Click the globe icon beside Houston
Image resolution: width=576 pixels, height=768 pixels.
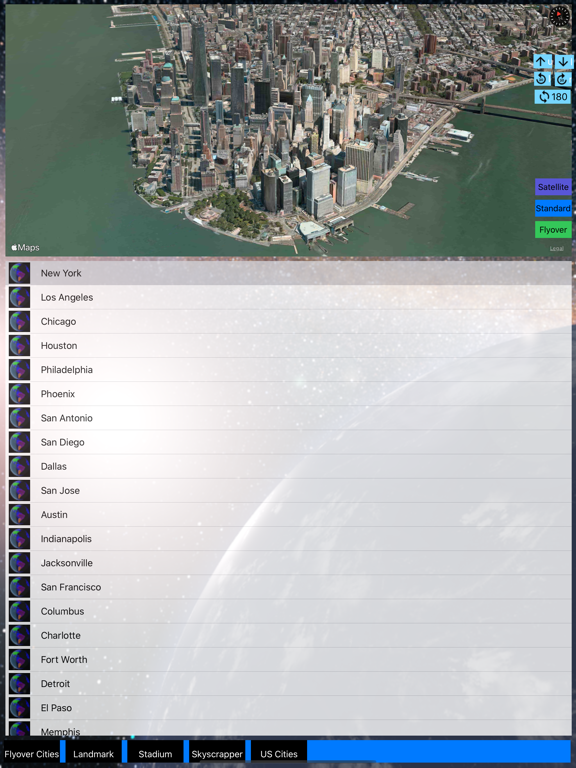pos(20,345)
